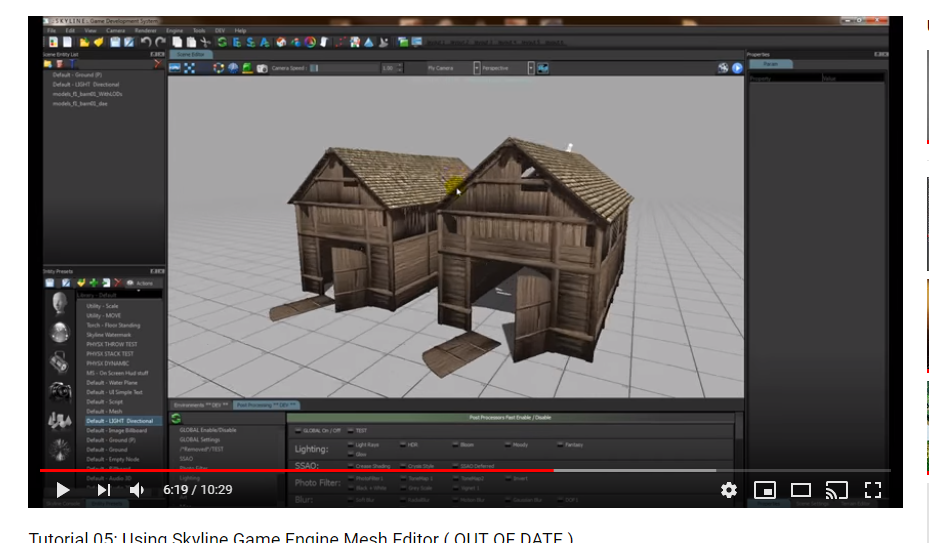Open the Perspective view dropdown
929x543 pixels.
531,68
